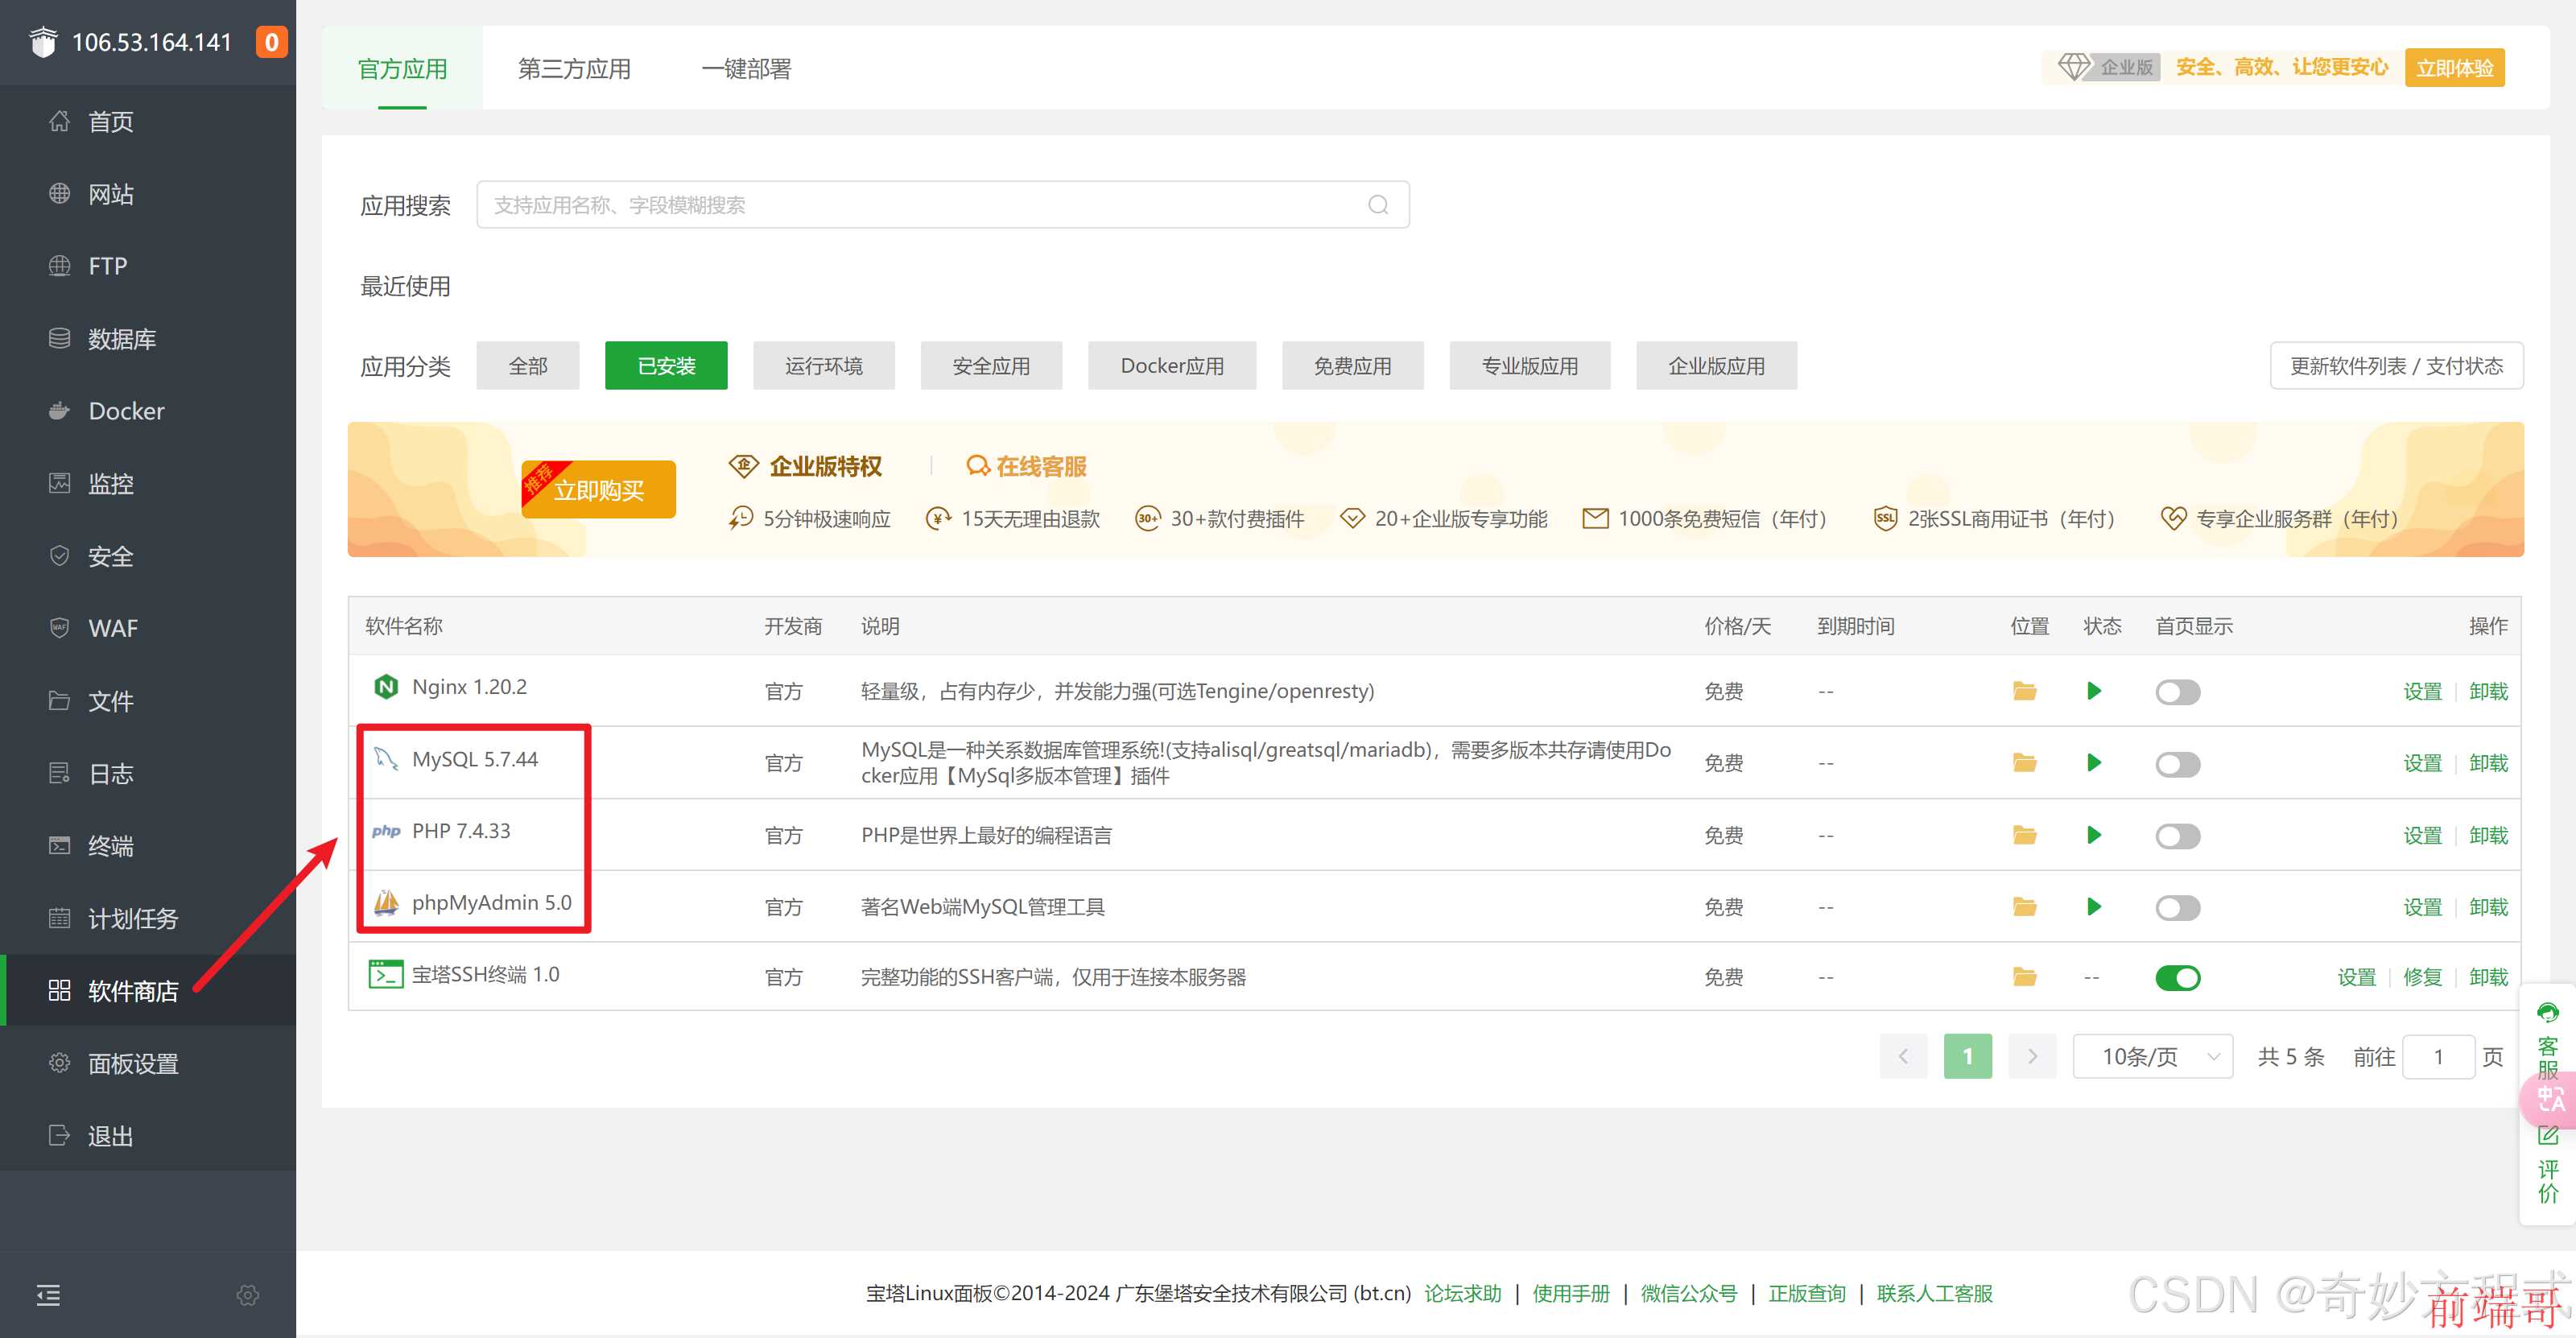Image resolution: width=2576 pixels, height=1338 pixels.
Task: Click the search magnifier icon in 应用搜索
Action: point(1378,205)
